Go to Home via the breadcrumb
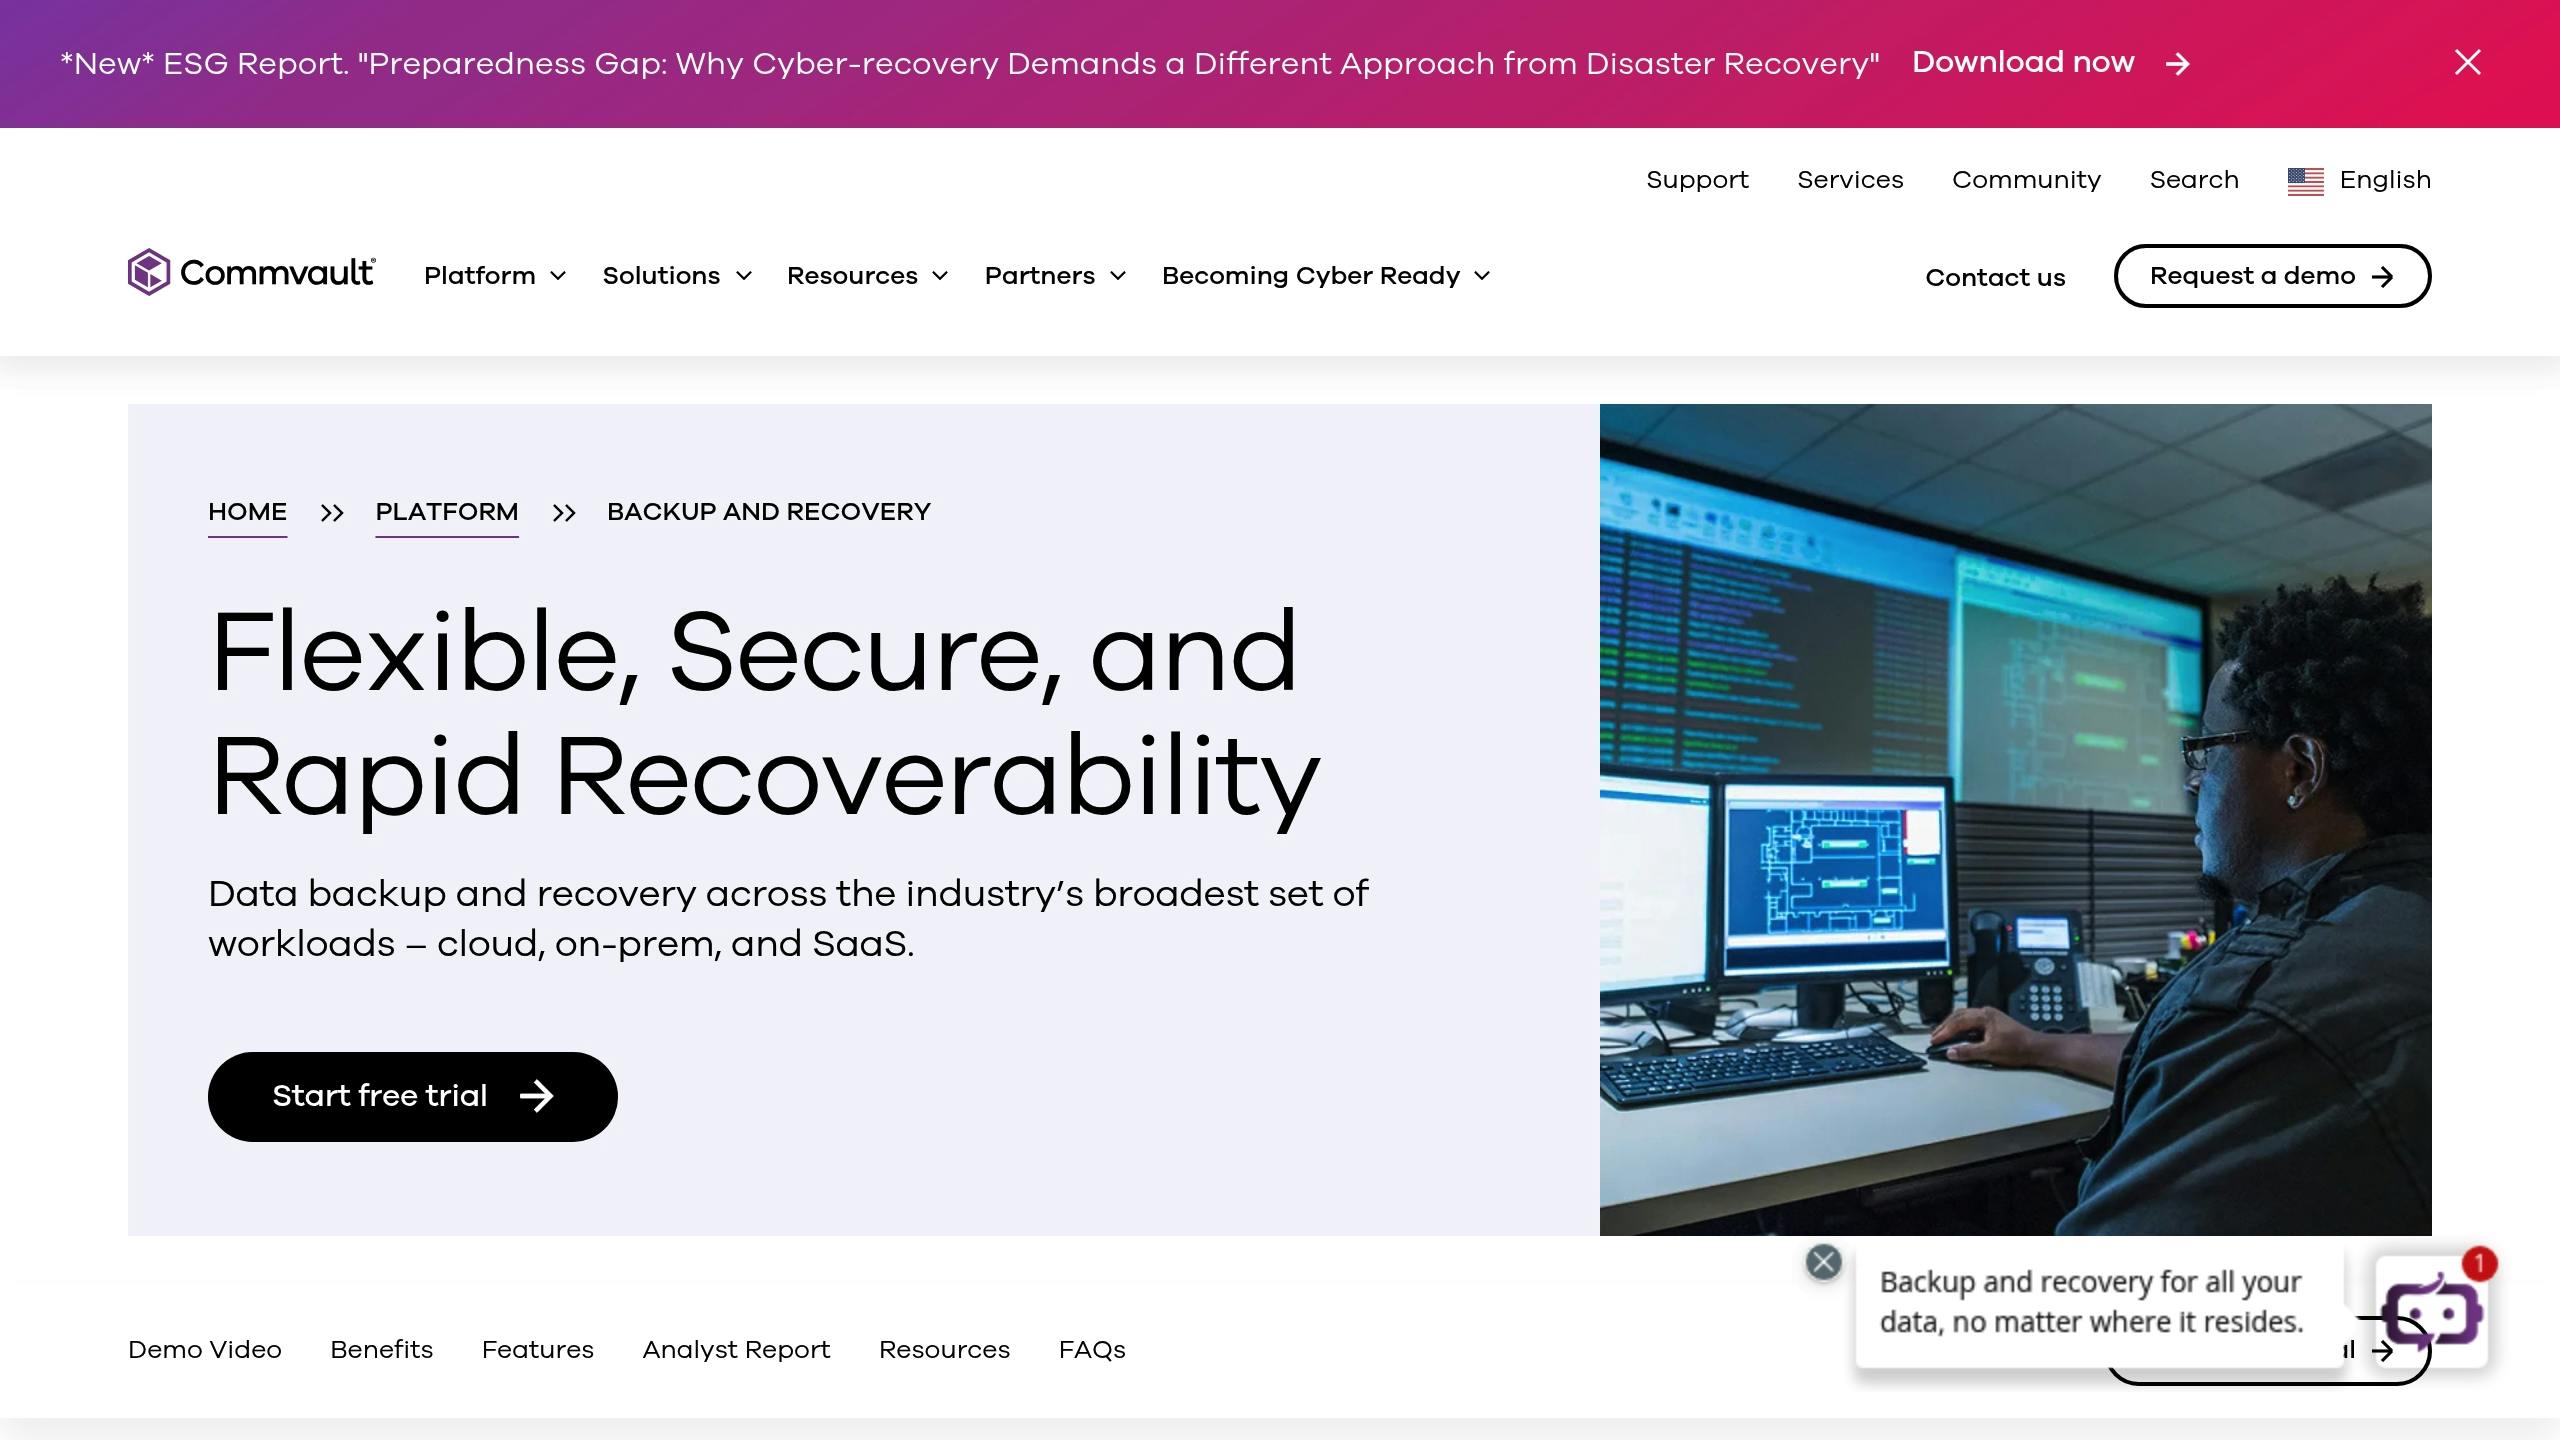The width and height of the screenshot is (2560, 1440). [x=246, y=512]
